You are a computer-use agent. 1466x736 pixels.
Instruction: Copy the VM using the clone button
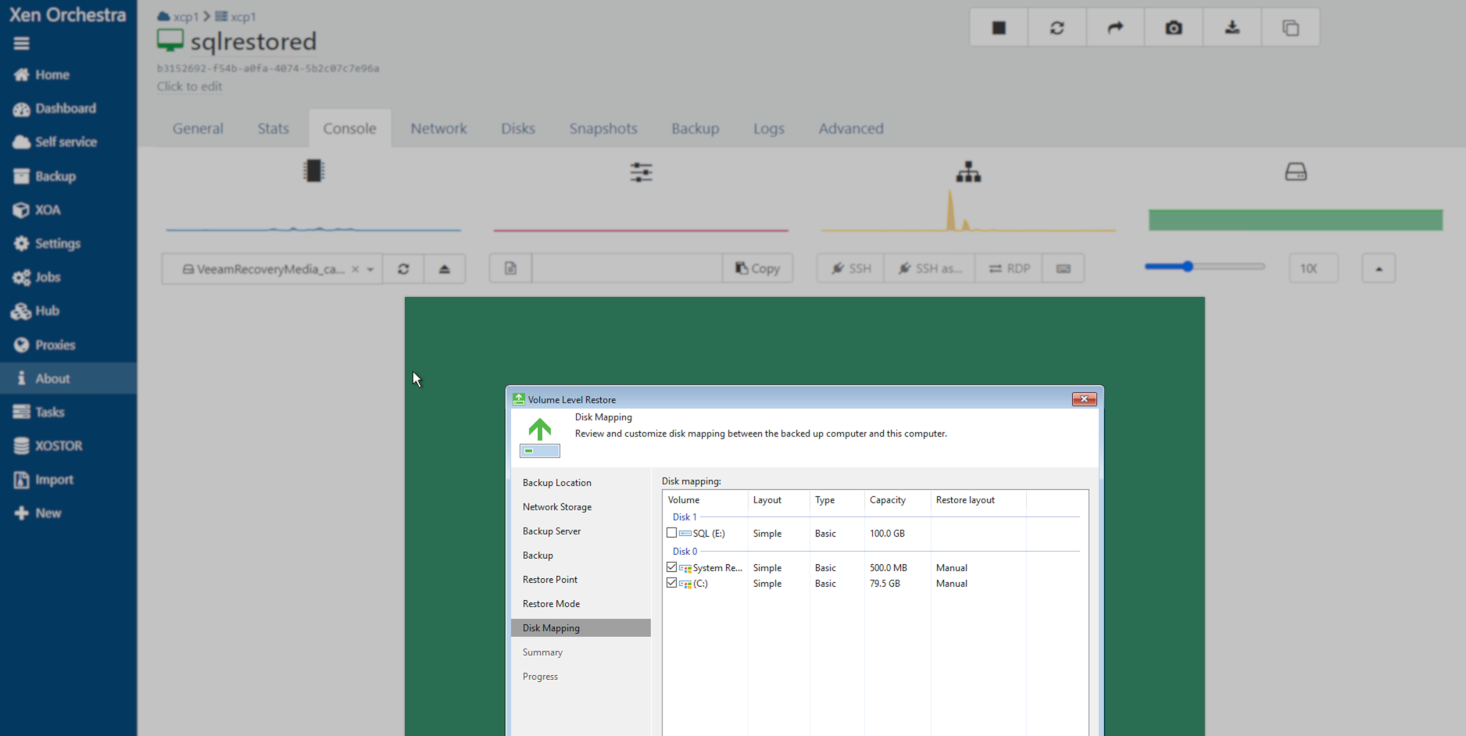(1291, 28)
